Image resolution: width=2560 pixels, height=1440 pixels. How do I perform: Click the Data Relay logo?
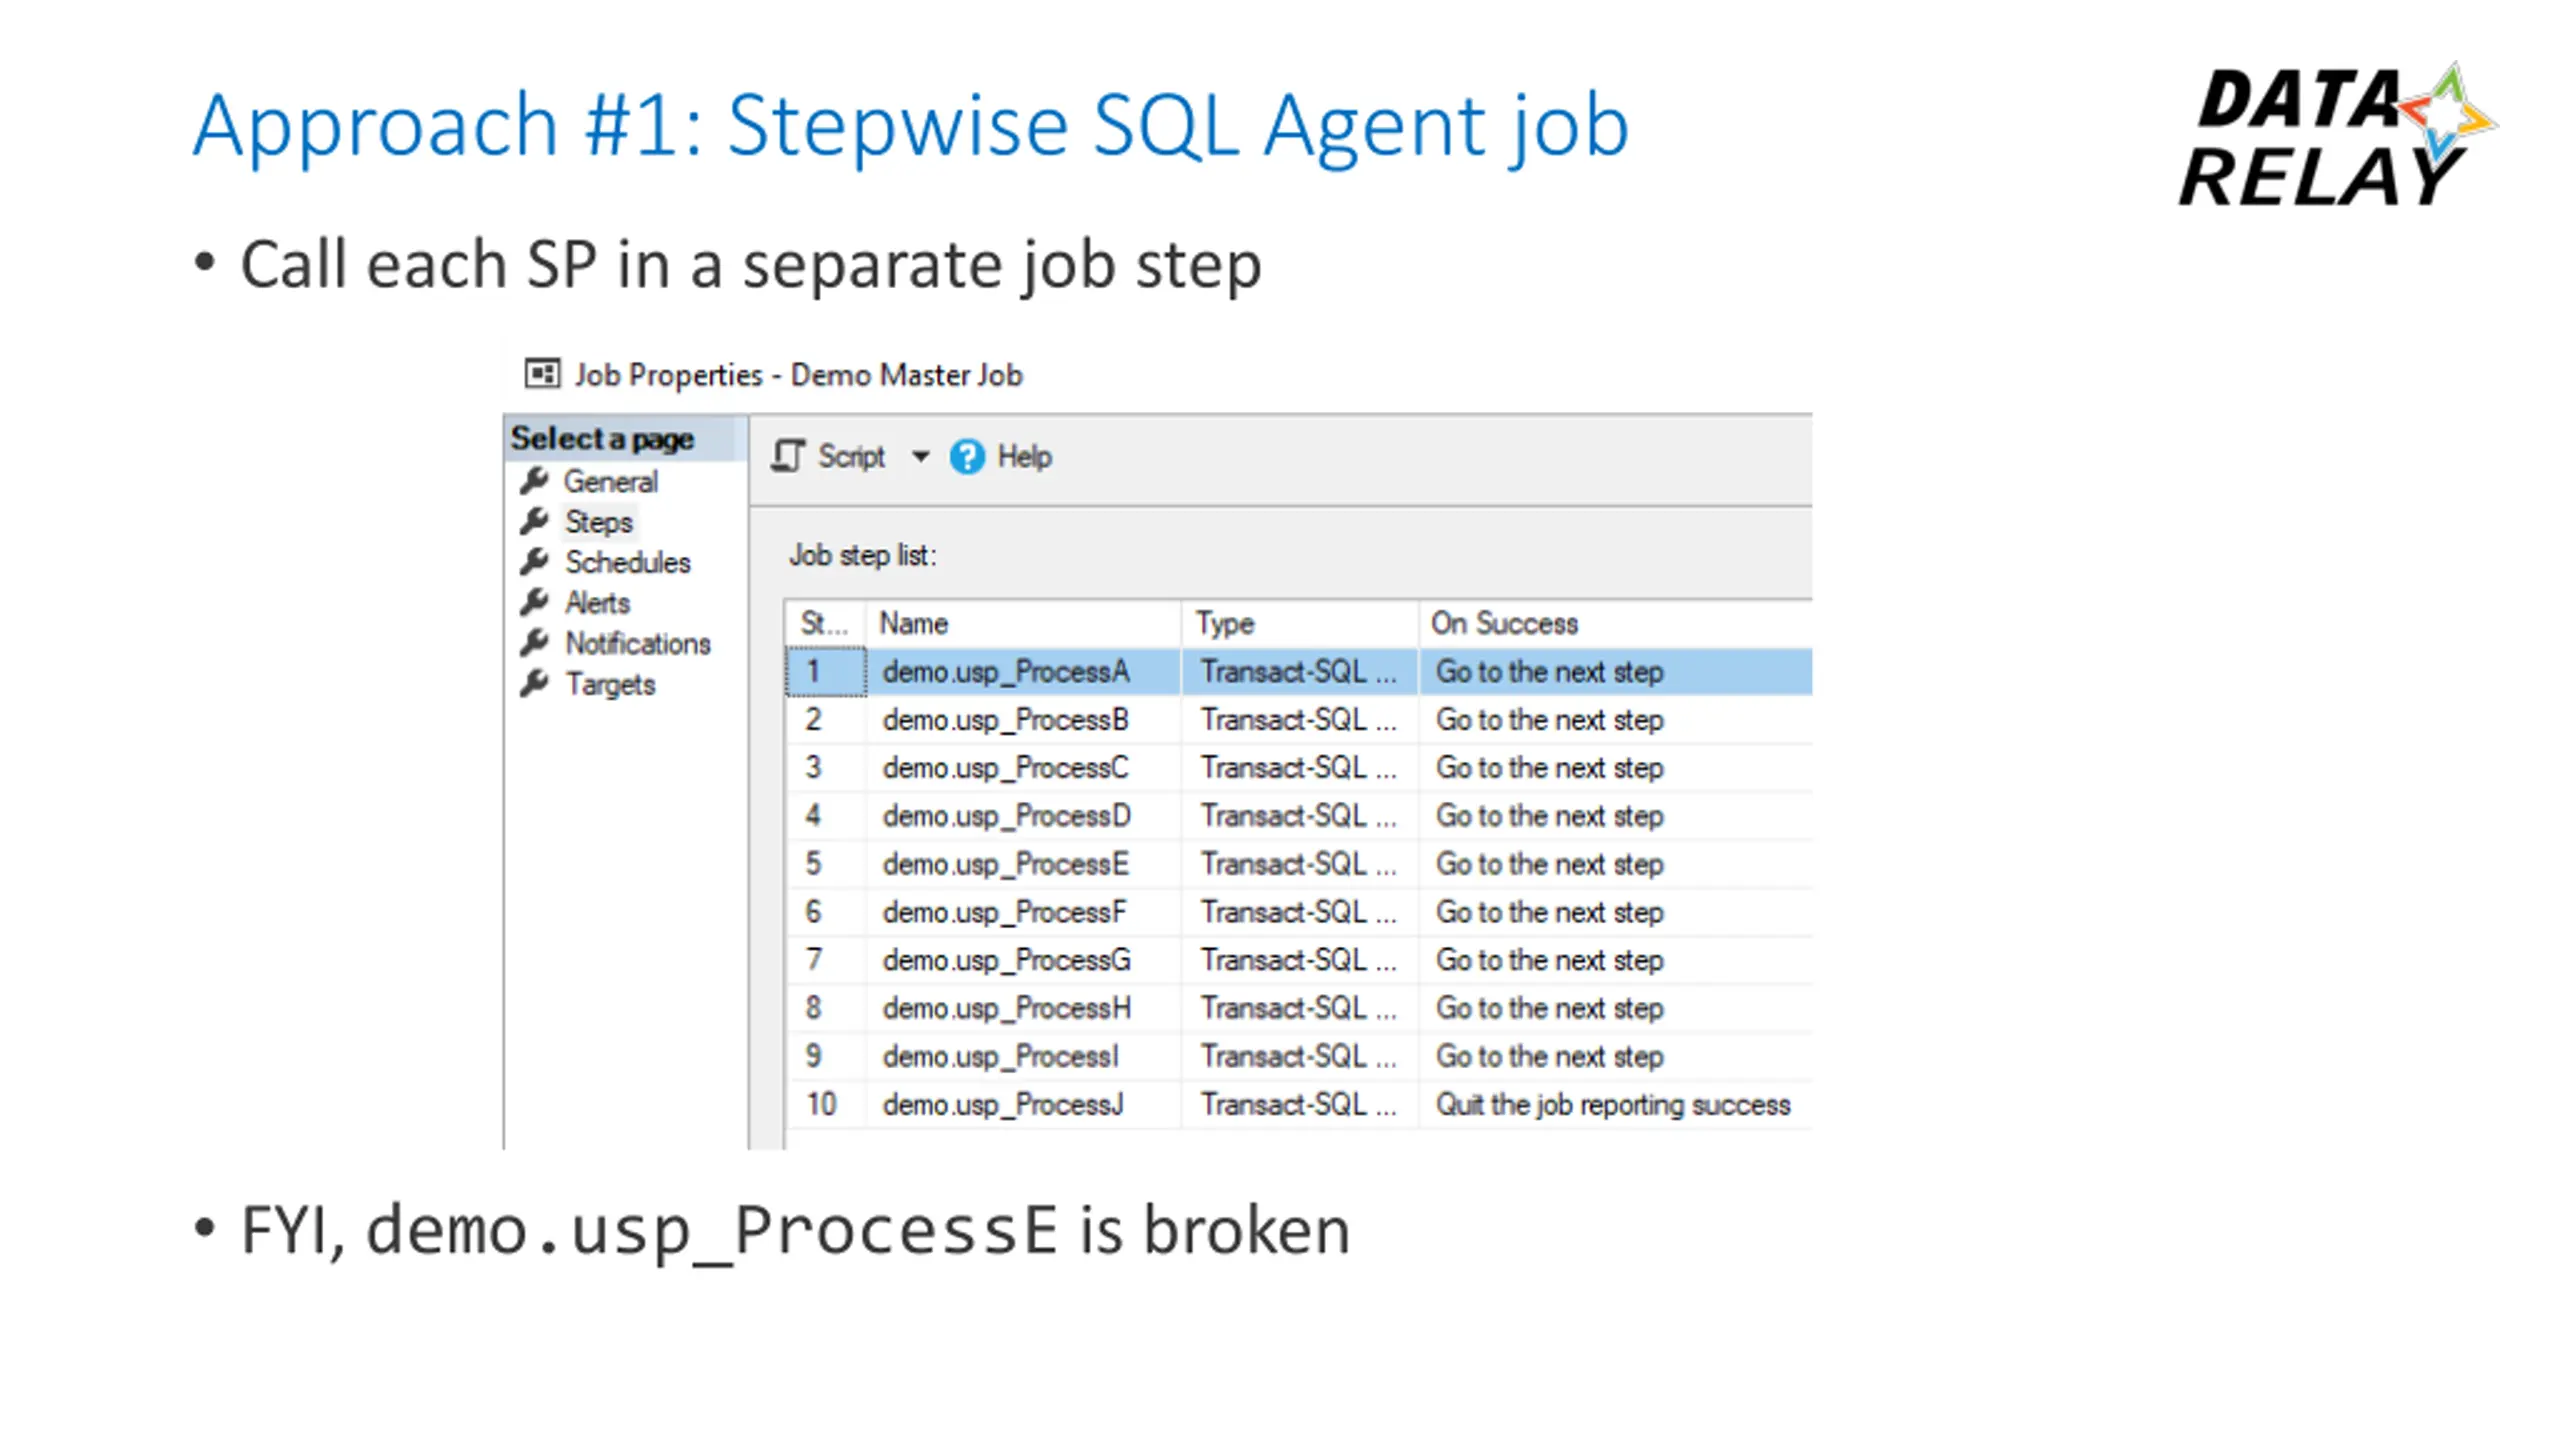(2336, 137)
